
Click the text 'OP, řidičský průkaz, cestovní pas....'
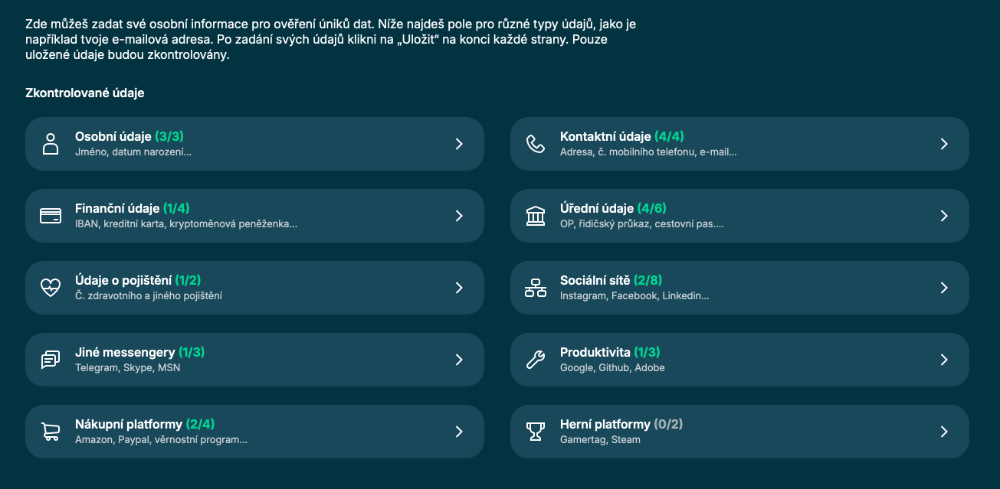pyautogui.click(x=642, y=224)
